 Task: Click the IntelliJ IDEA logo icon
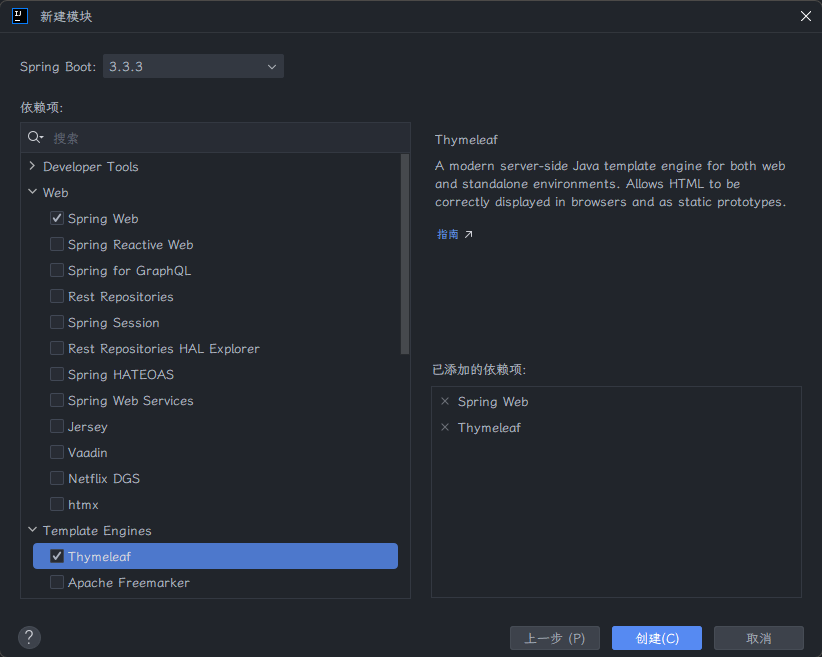coord(20,16)
